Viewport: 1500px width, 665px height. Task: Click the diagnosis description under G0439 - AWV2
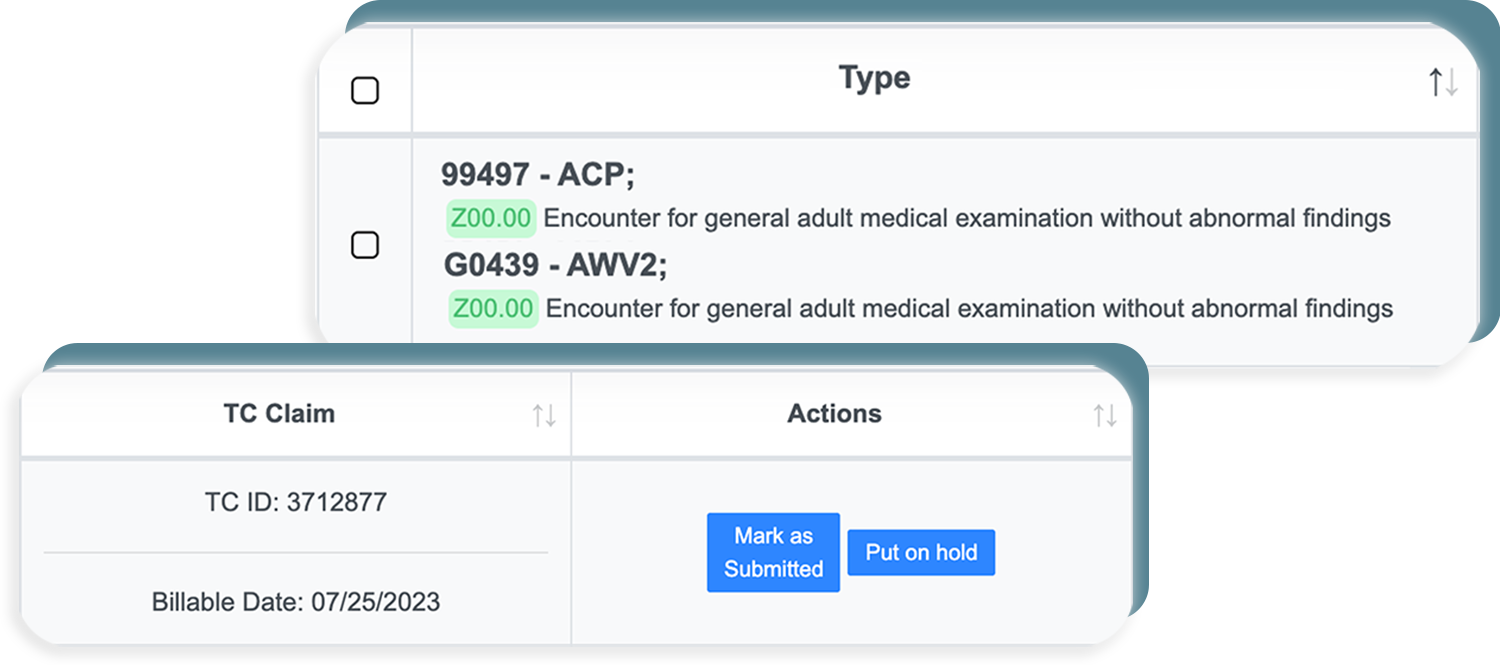(x=969, y=308)
